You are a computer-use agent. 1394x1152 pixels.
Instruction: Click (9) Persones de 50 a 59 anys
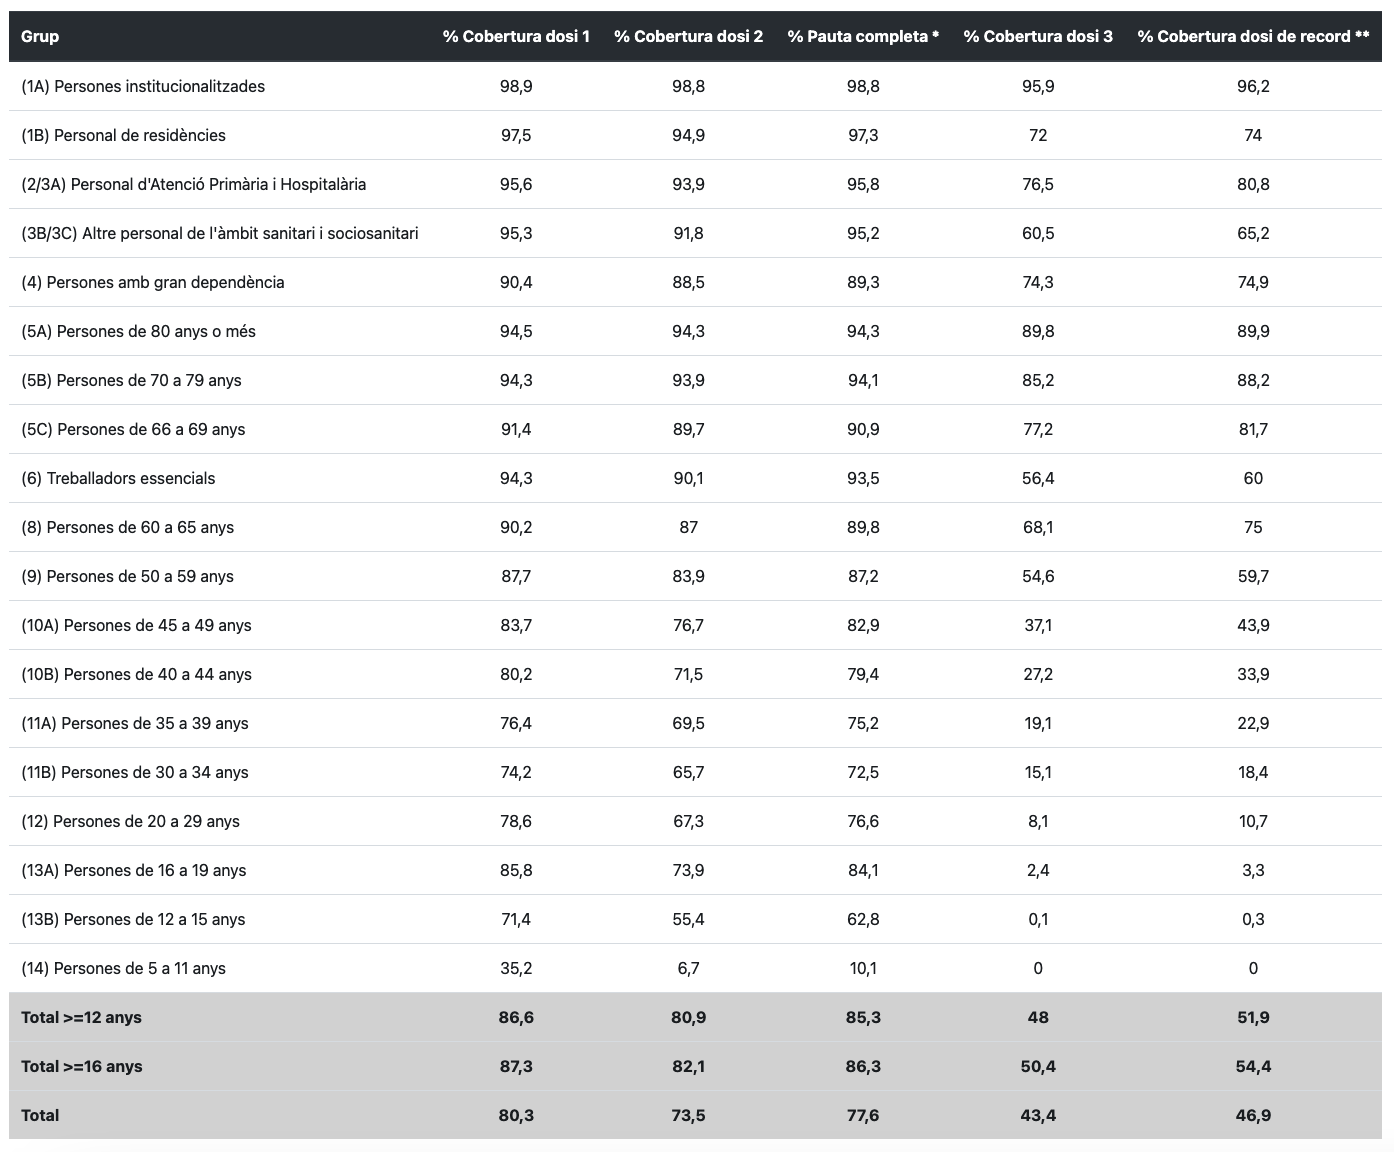coord(127,576)
